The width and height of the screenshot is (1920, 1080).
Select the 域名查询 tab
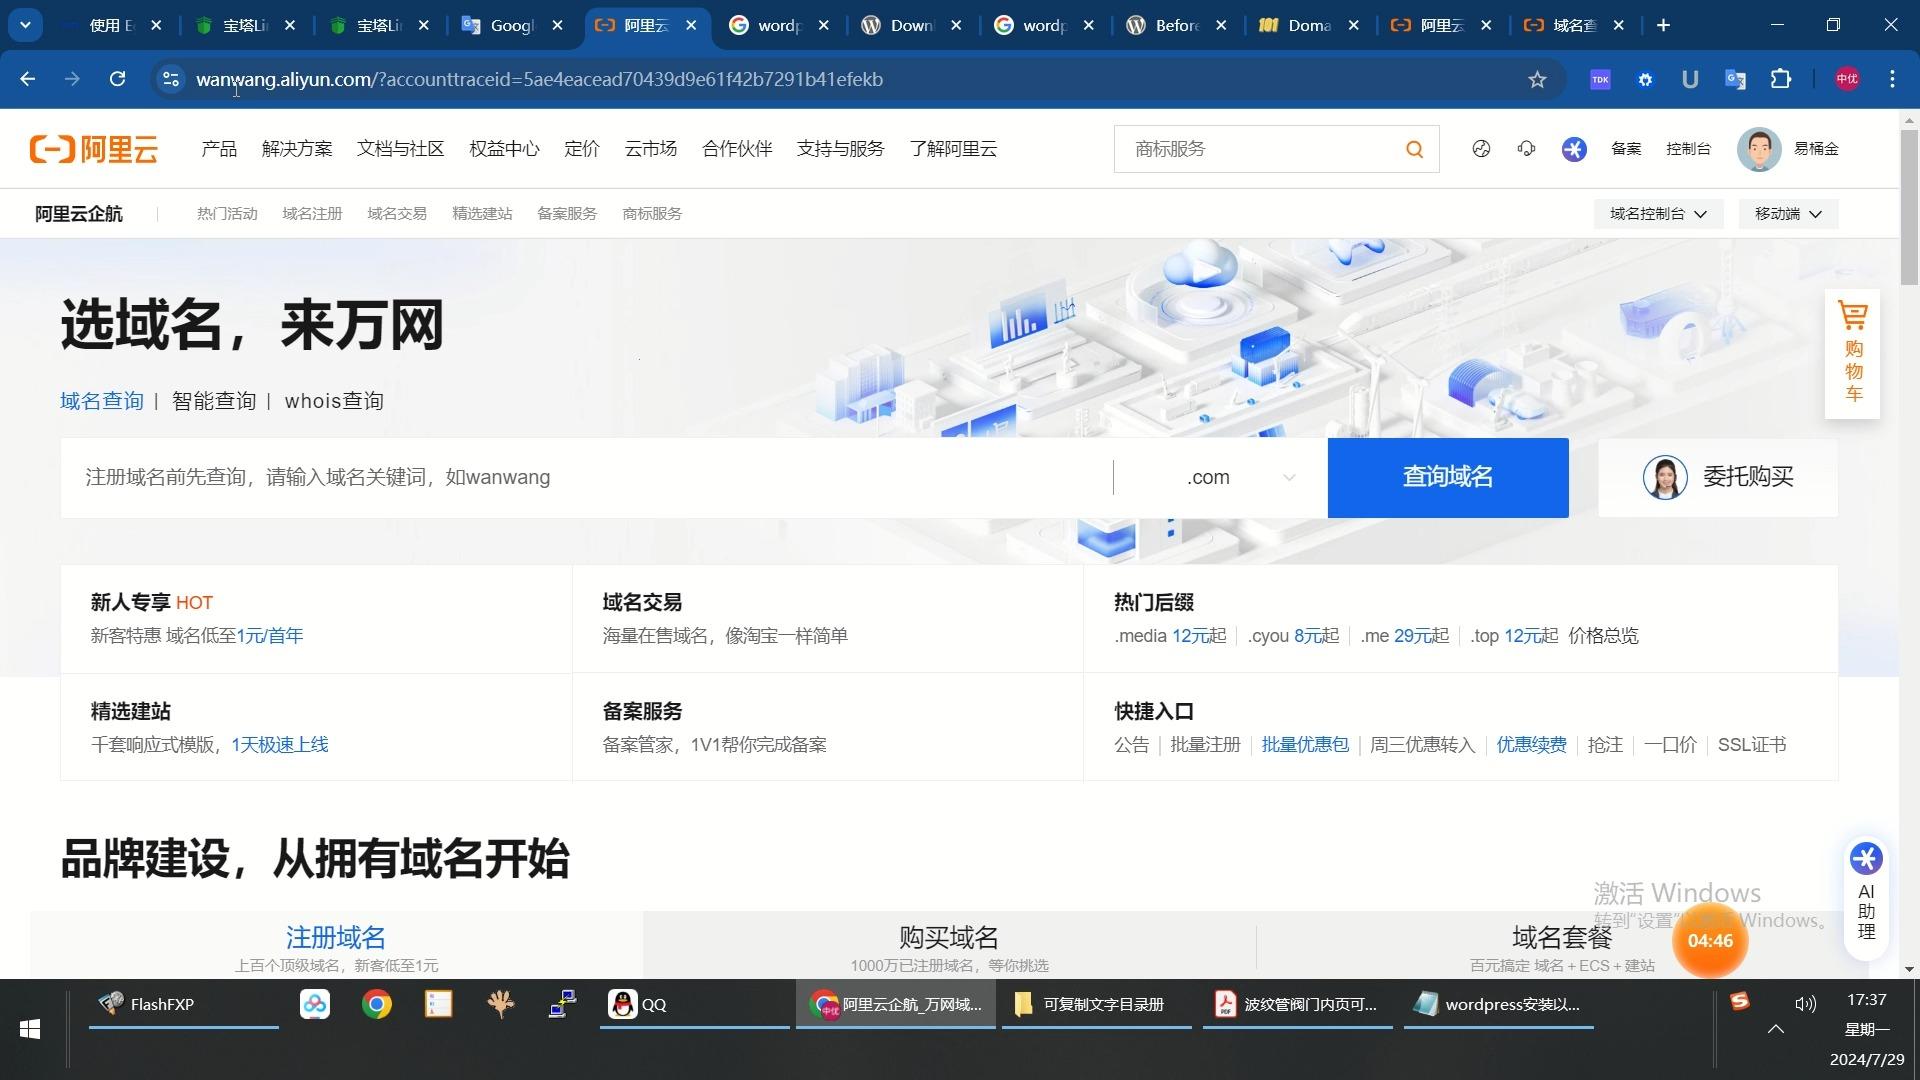point(102,401)
